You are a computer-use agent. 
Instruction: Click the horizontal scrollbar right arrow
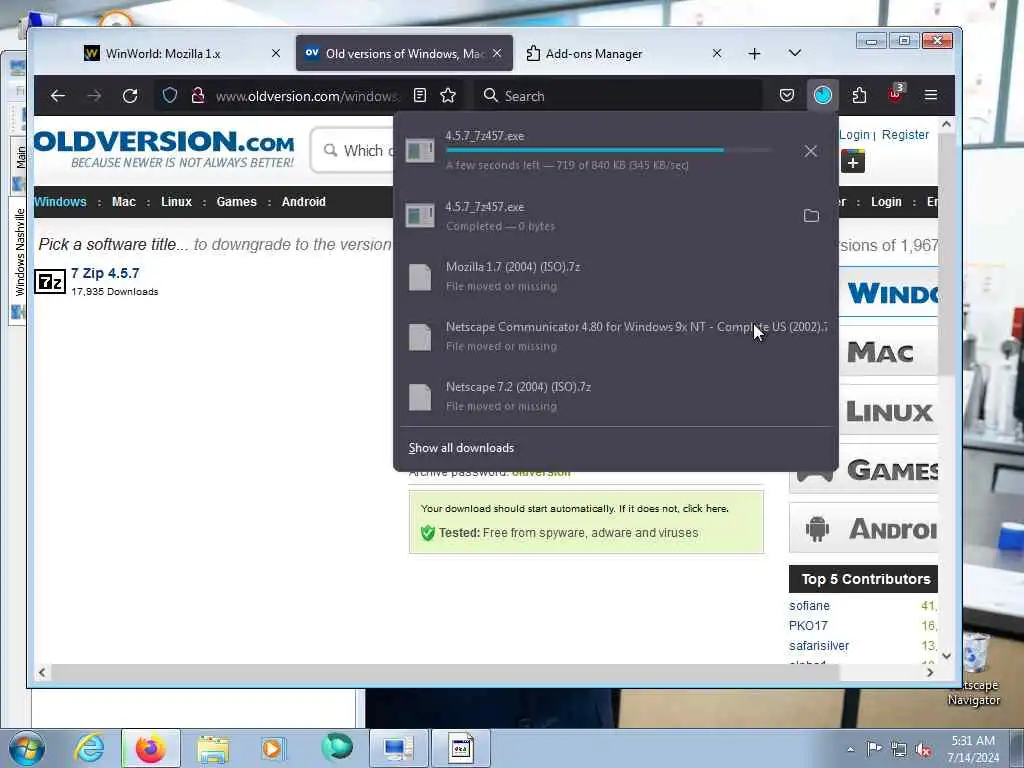(930, 672)
